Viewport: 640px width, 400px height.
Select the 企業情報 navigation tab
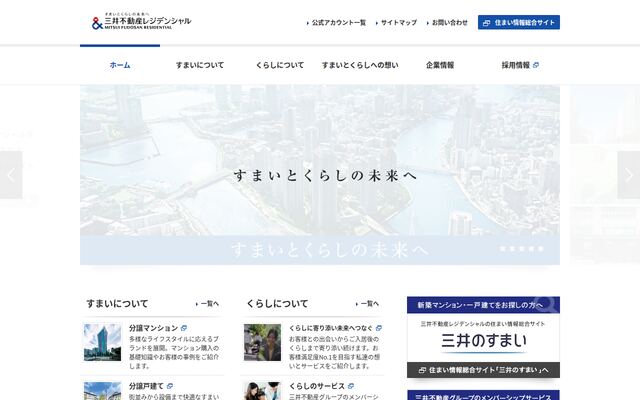click(440, 65)
